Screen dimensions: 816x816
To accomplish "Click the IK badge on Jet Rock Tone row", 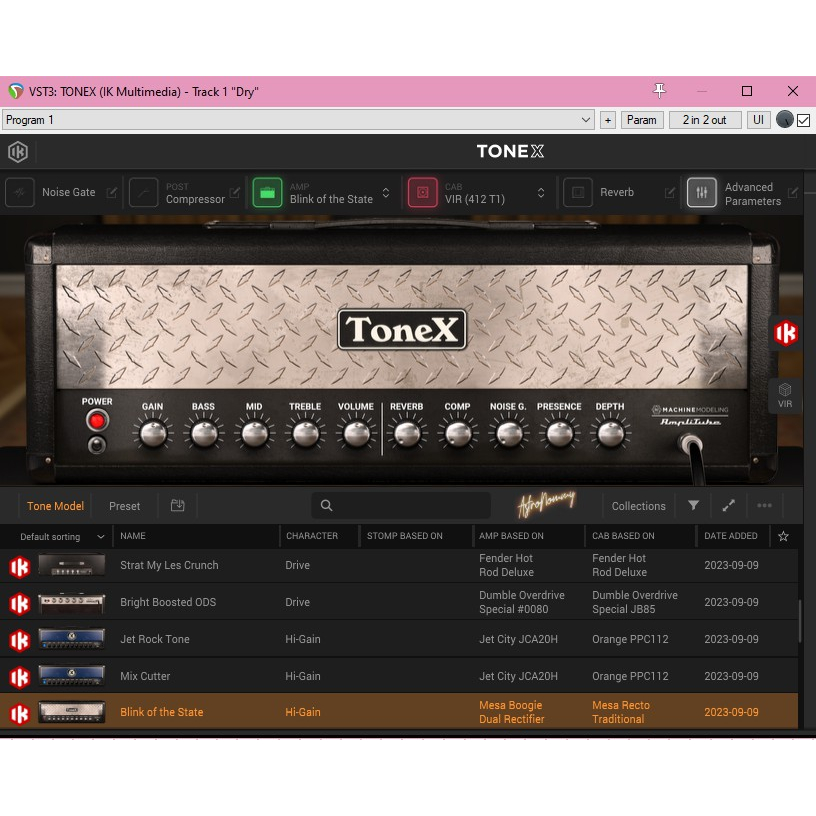I will [x=20, y=640].
